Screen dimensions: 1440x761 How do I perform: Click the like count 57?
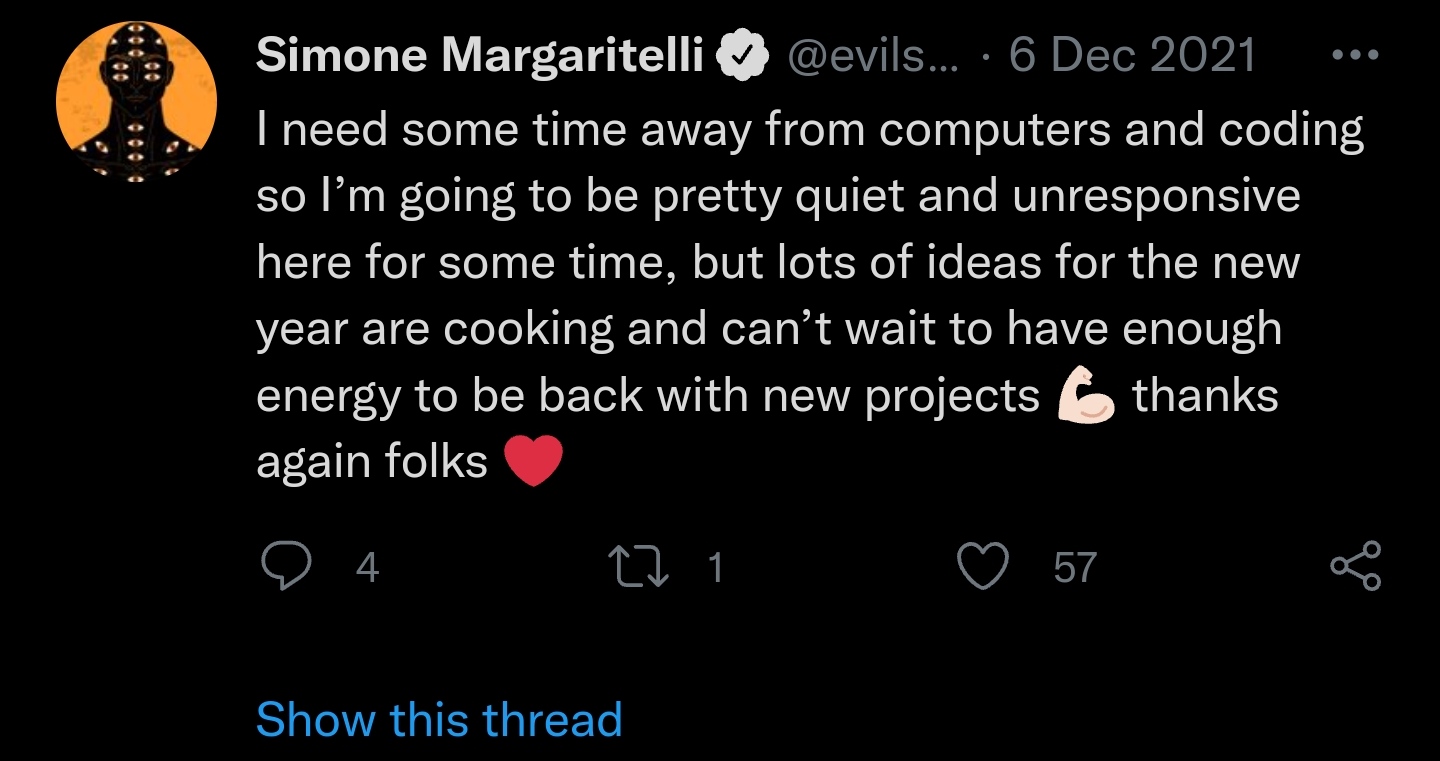point(1075,568)
